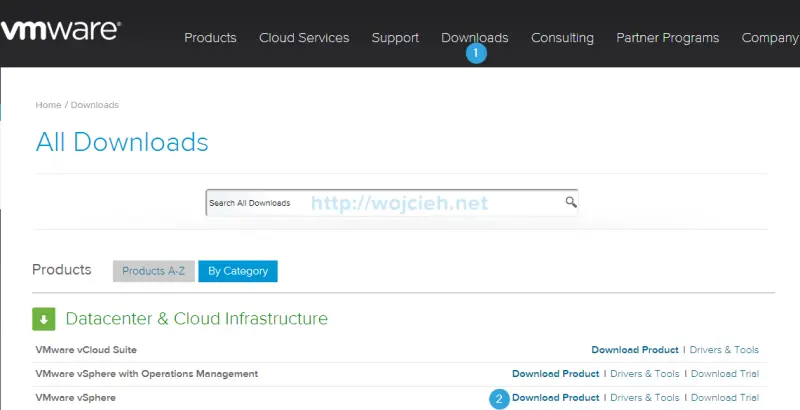Open the Company menu
800x410 pixels.
pos(770,38)
